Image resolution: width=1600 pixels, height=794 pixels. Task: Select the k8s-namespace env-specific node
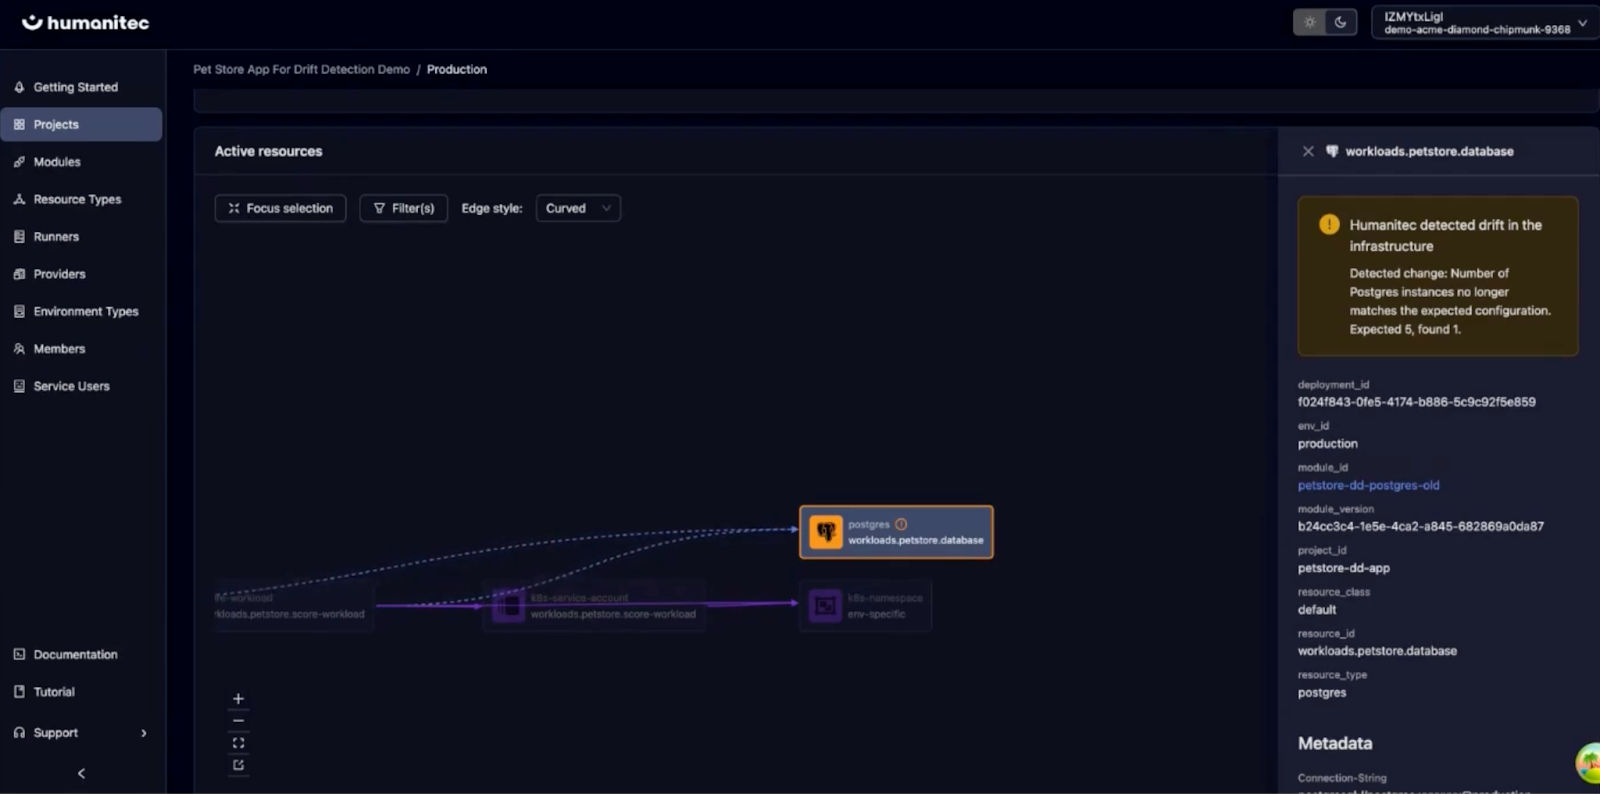tap(866, 605)
